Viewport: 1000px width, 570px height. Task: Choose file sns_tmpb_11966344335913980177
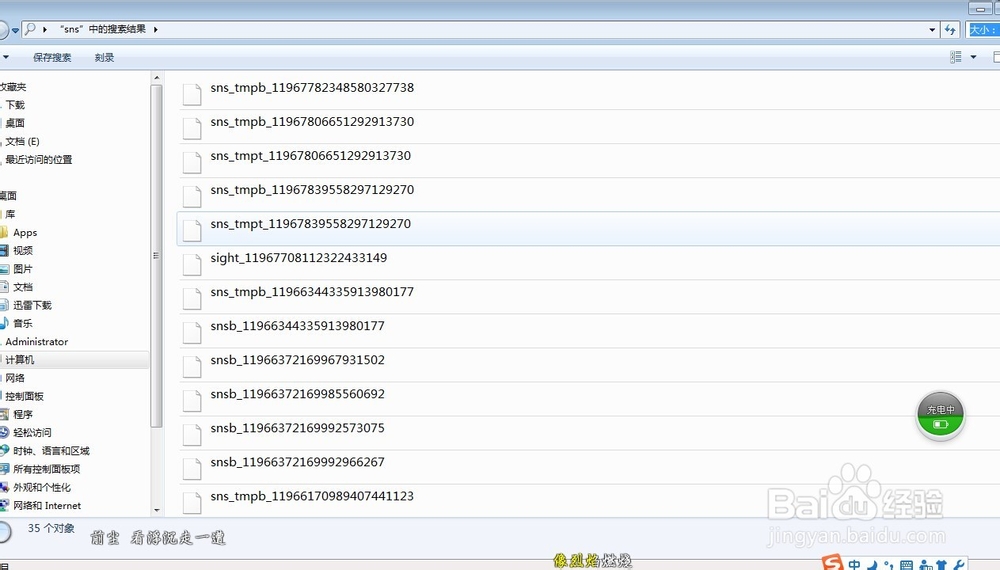click(x=312, y=292)
